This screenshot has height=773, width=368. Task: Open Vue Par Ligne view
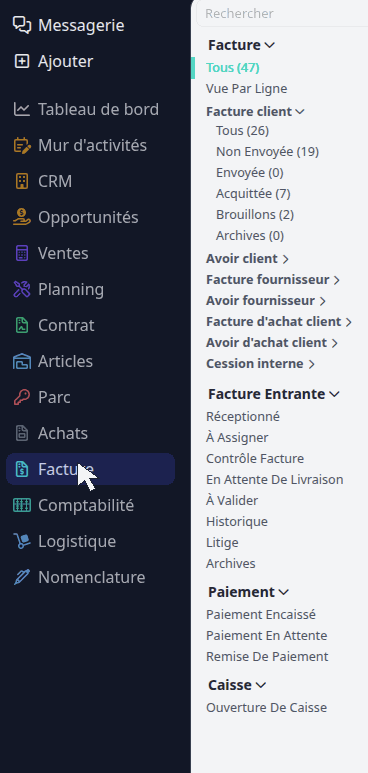[x=247, y=89]
